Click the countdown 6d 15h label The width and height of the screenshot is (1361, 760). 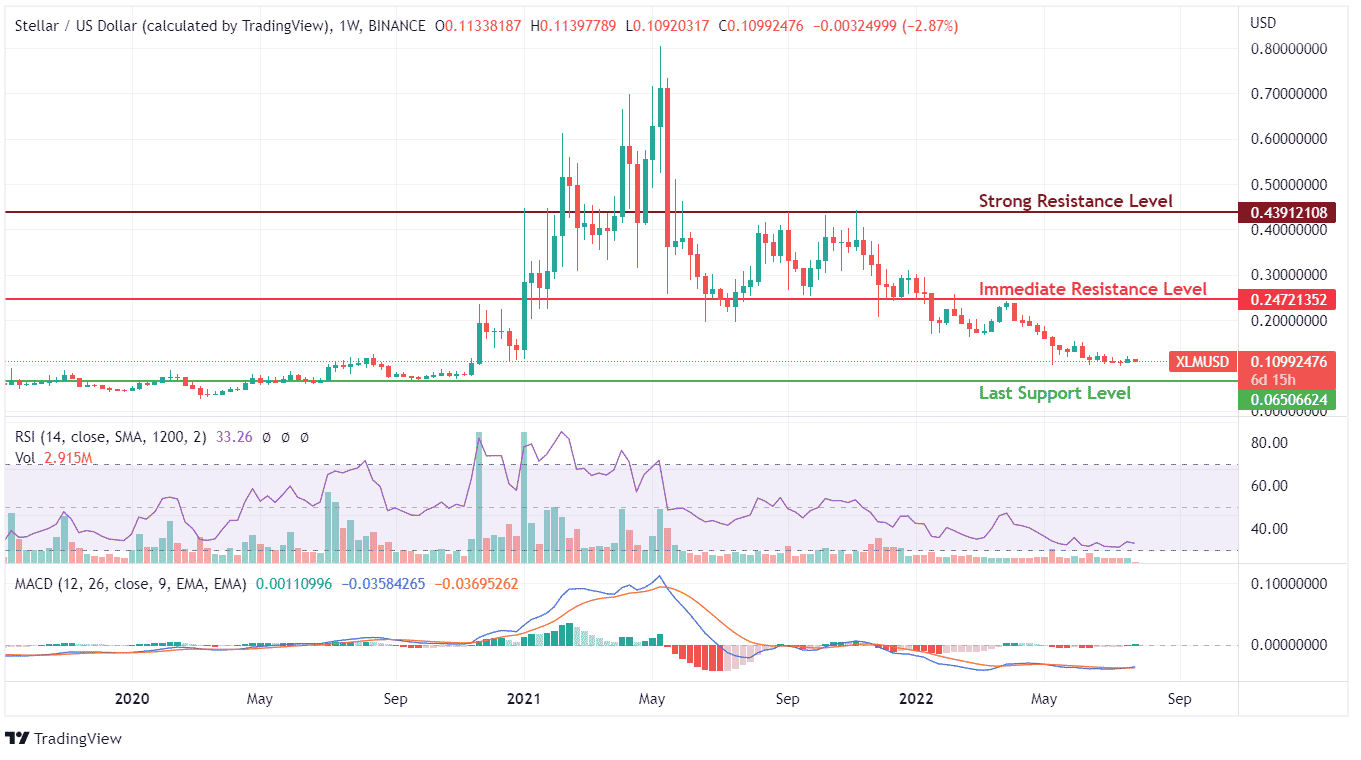pyautogui.click(x=1273, y=380)
